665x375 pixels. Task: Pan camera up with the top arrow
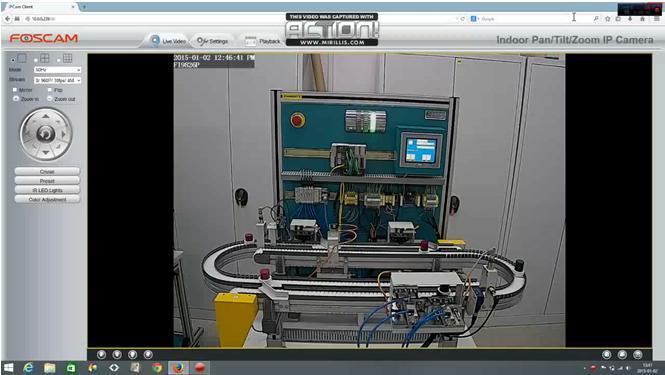[46, 116]
